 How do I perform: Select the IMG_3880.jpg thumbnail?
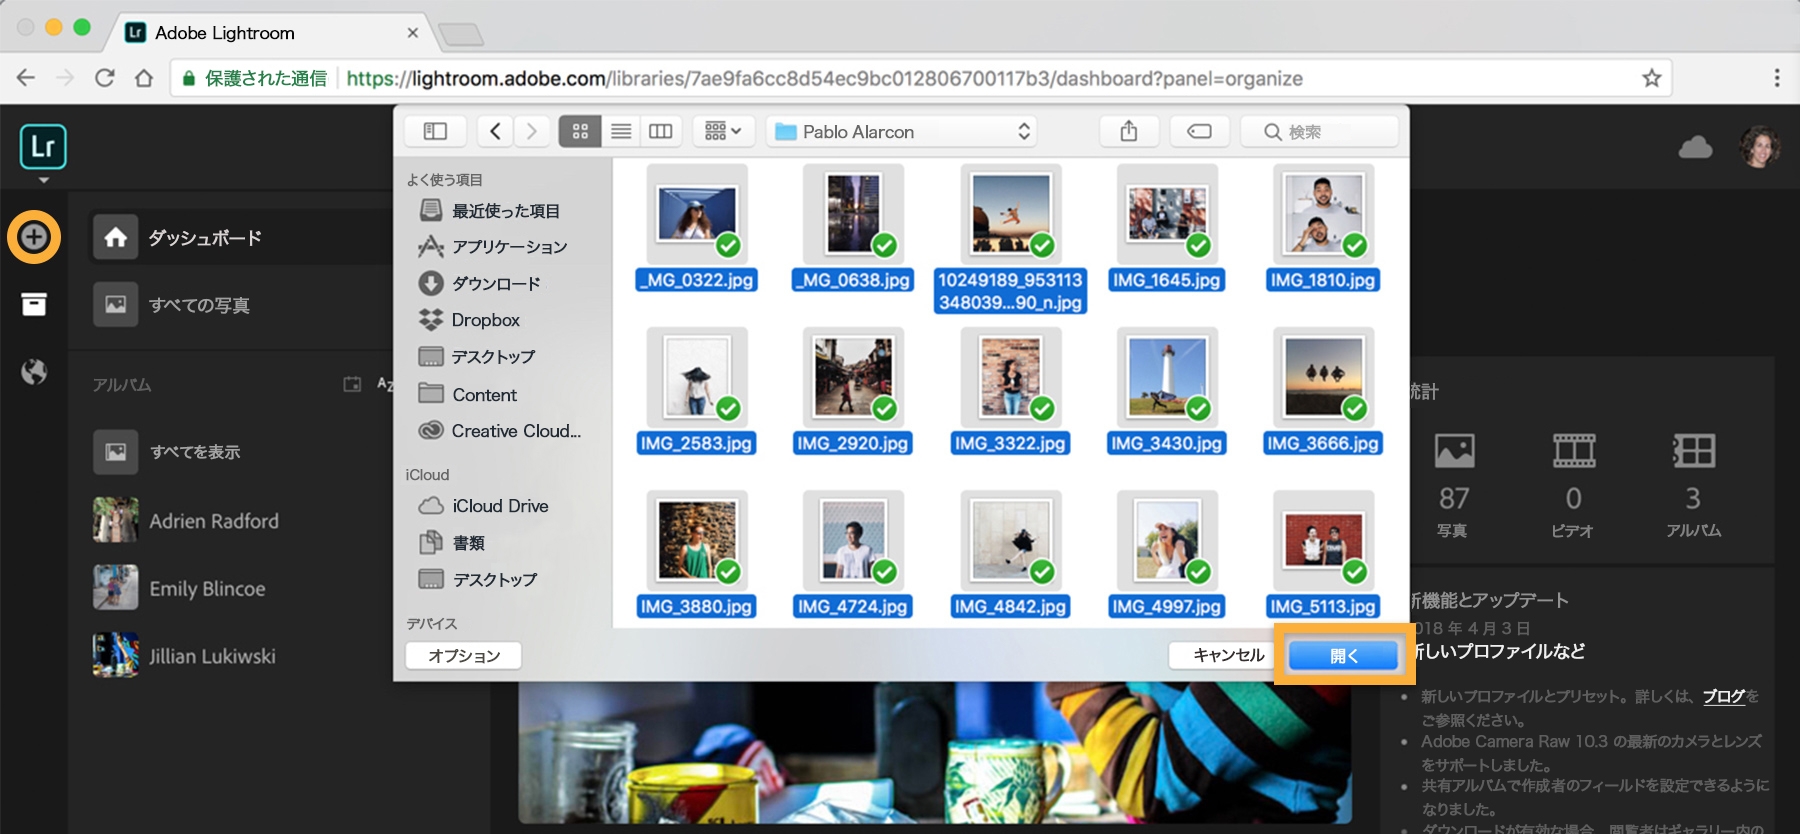pyautogui.click(x=697, y=539)
